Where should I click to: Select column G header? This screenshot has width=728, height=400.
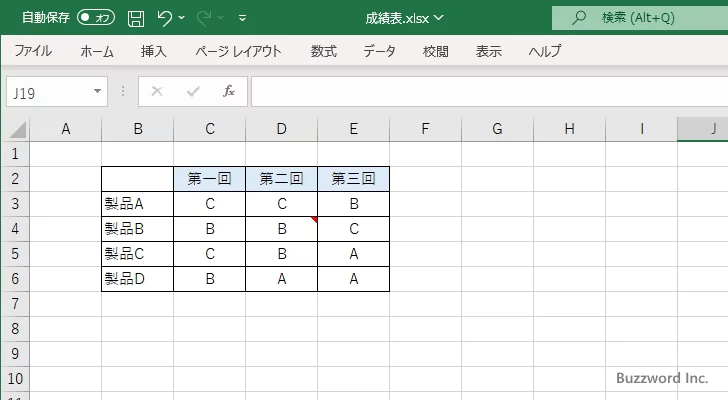click(x=497, y=129)
